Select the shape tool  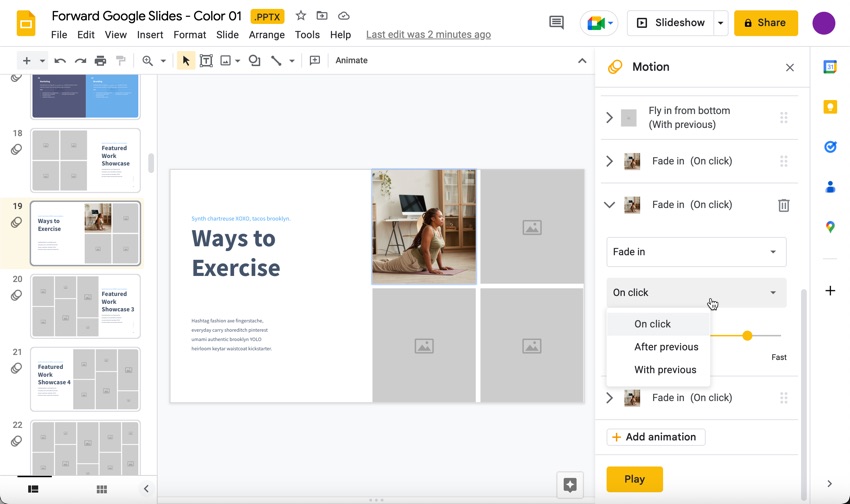(x=254, y=61)
